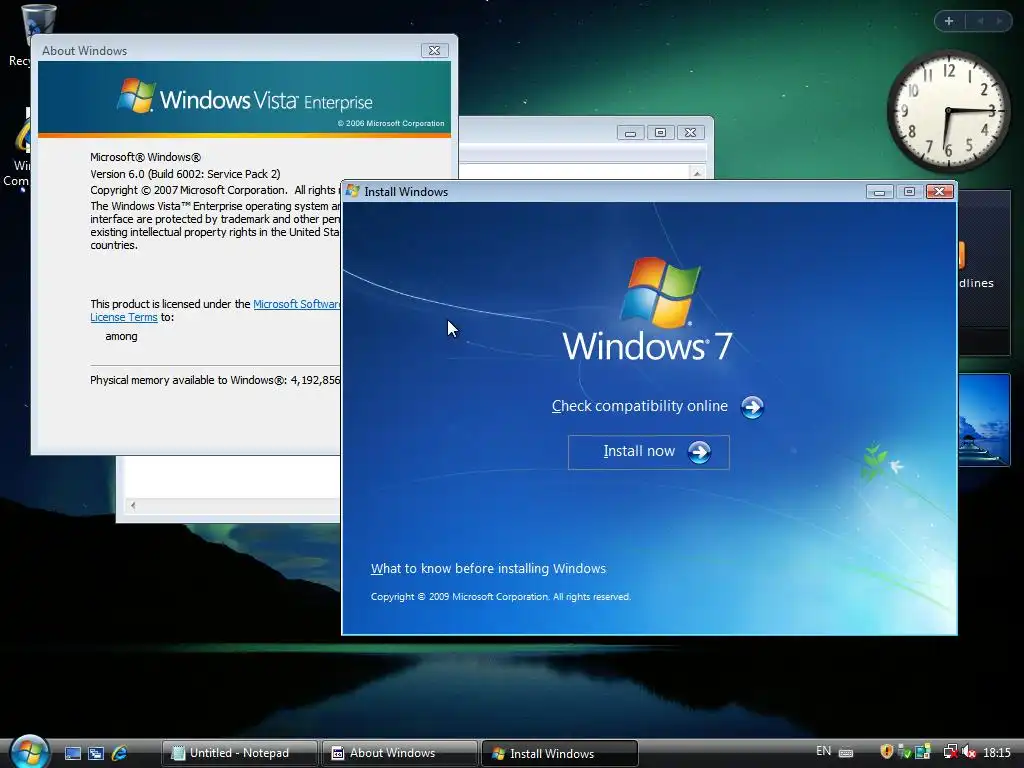Viewport: 1024px width, 768px height.
Task: Switch to About Windows taskbar button
Action: [400, 753]
